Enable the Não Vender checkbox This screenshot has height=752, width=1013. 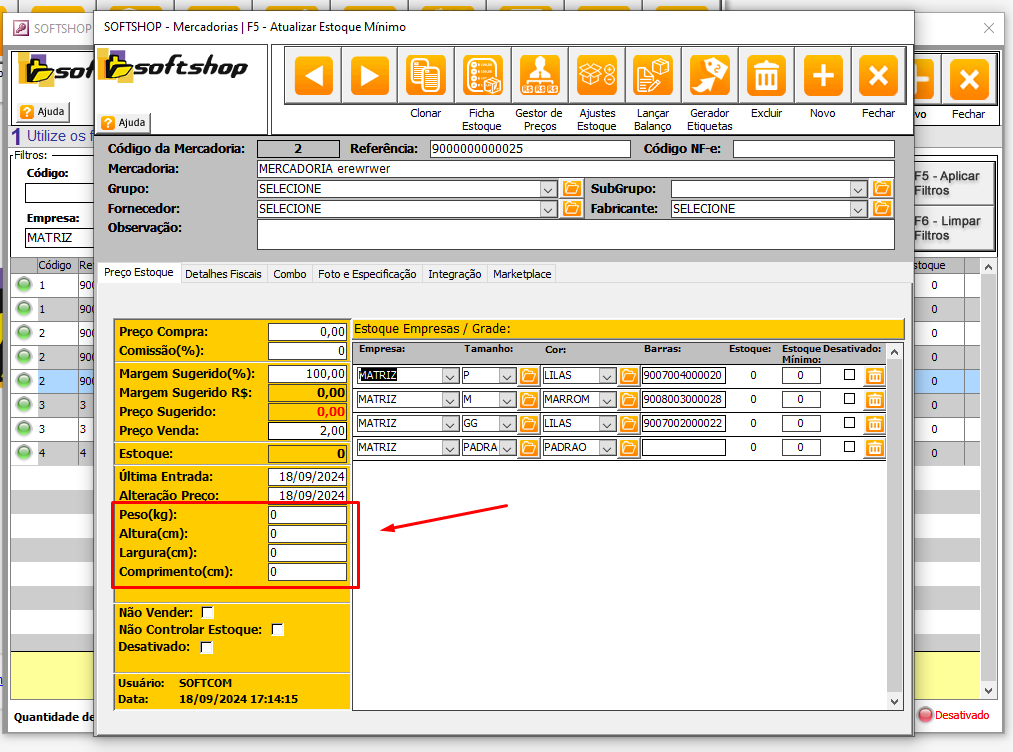point(208,612)
